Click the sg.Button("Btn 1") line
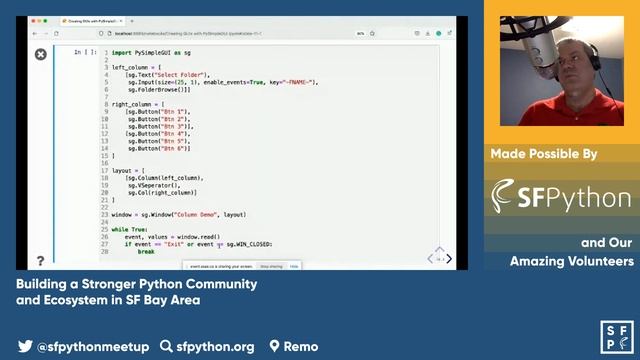640x360 pixels. pos(158,111)
